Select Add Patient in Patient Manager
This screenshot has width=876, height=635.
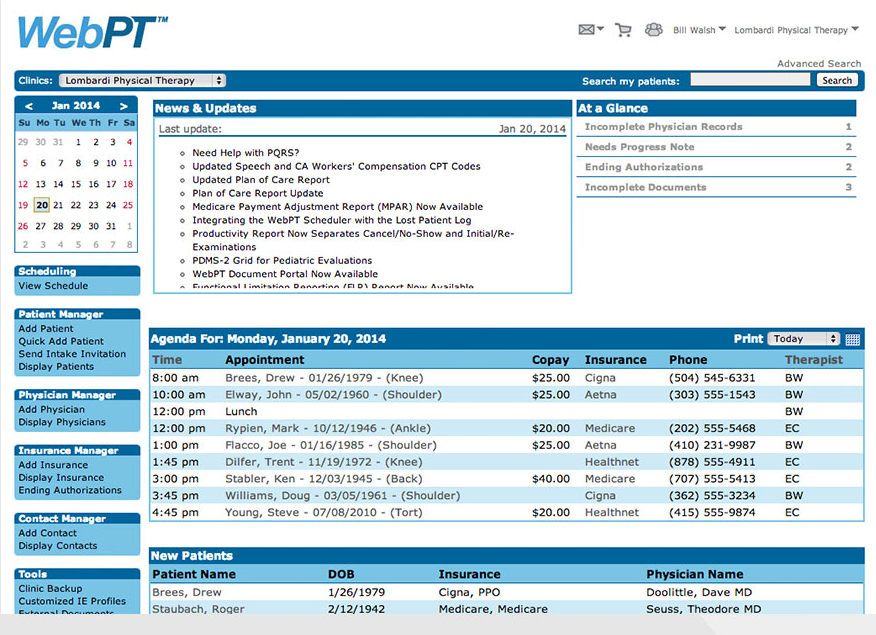click(x=46, y=328)
